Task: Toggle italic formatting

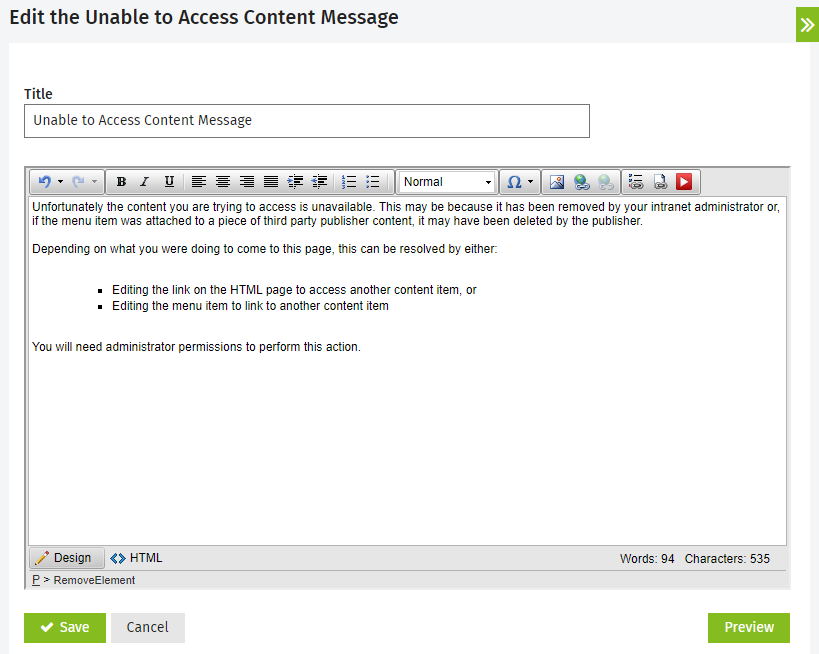Action: 144,182
